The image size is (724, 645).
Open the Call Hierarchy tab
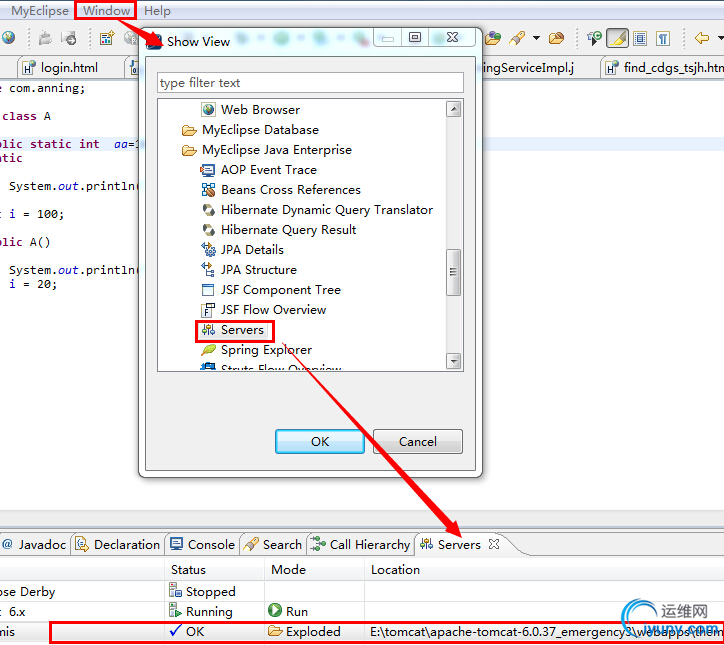click(360, 545)
